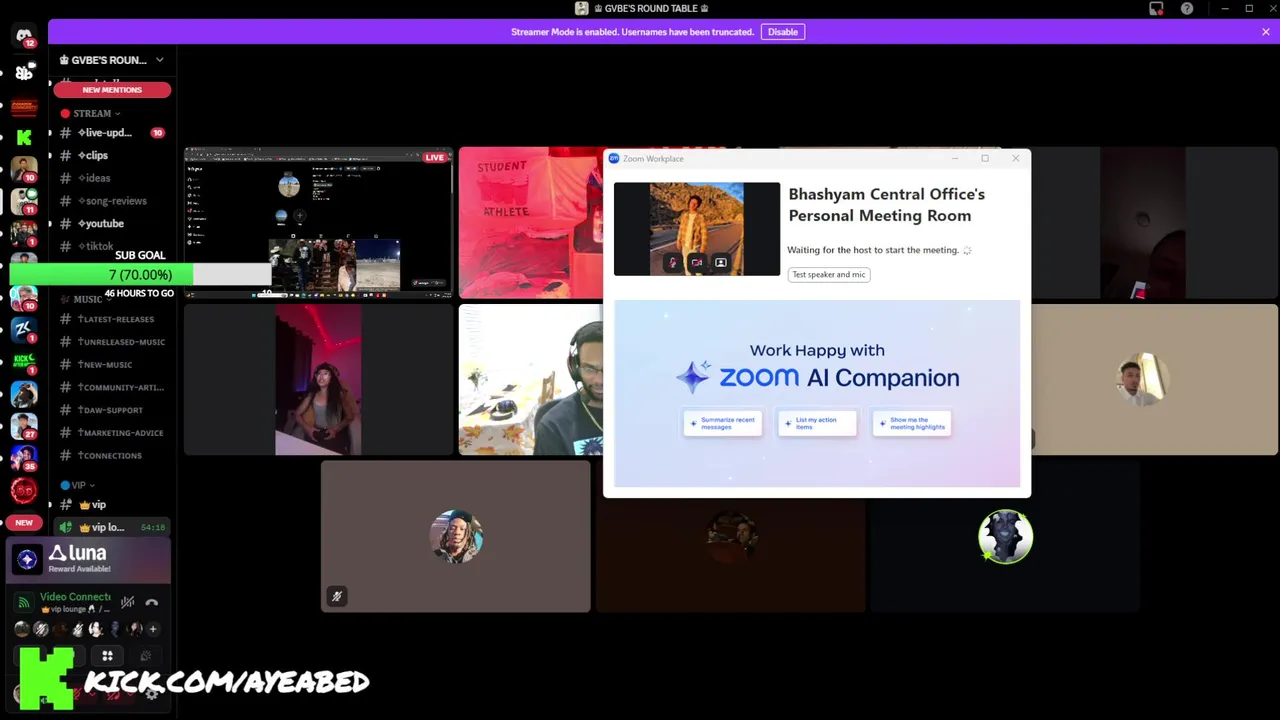1280x720 pixels.
Task: Open Zoom preview virtual background icon
Action: (x=720, y=262)
